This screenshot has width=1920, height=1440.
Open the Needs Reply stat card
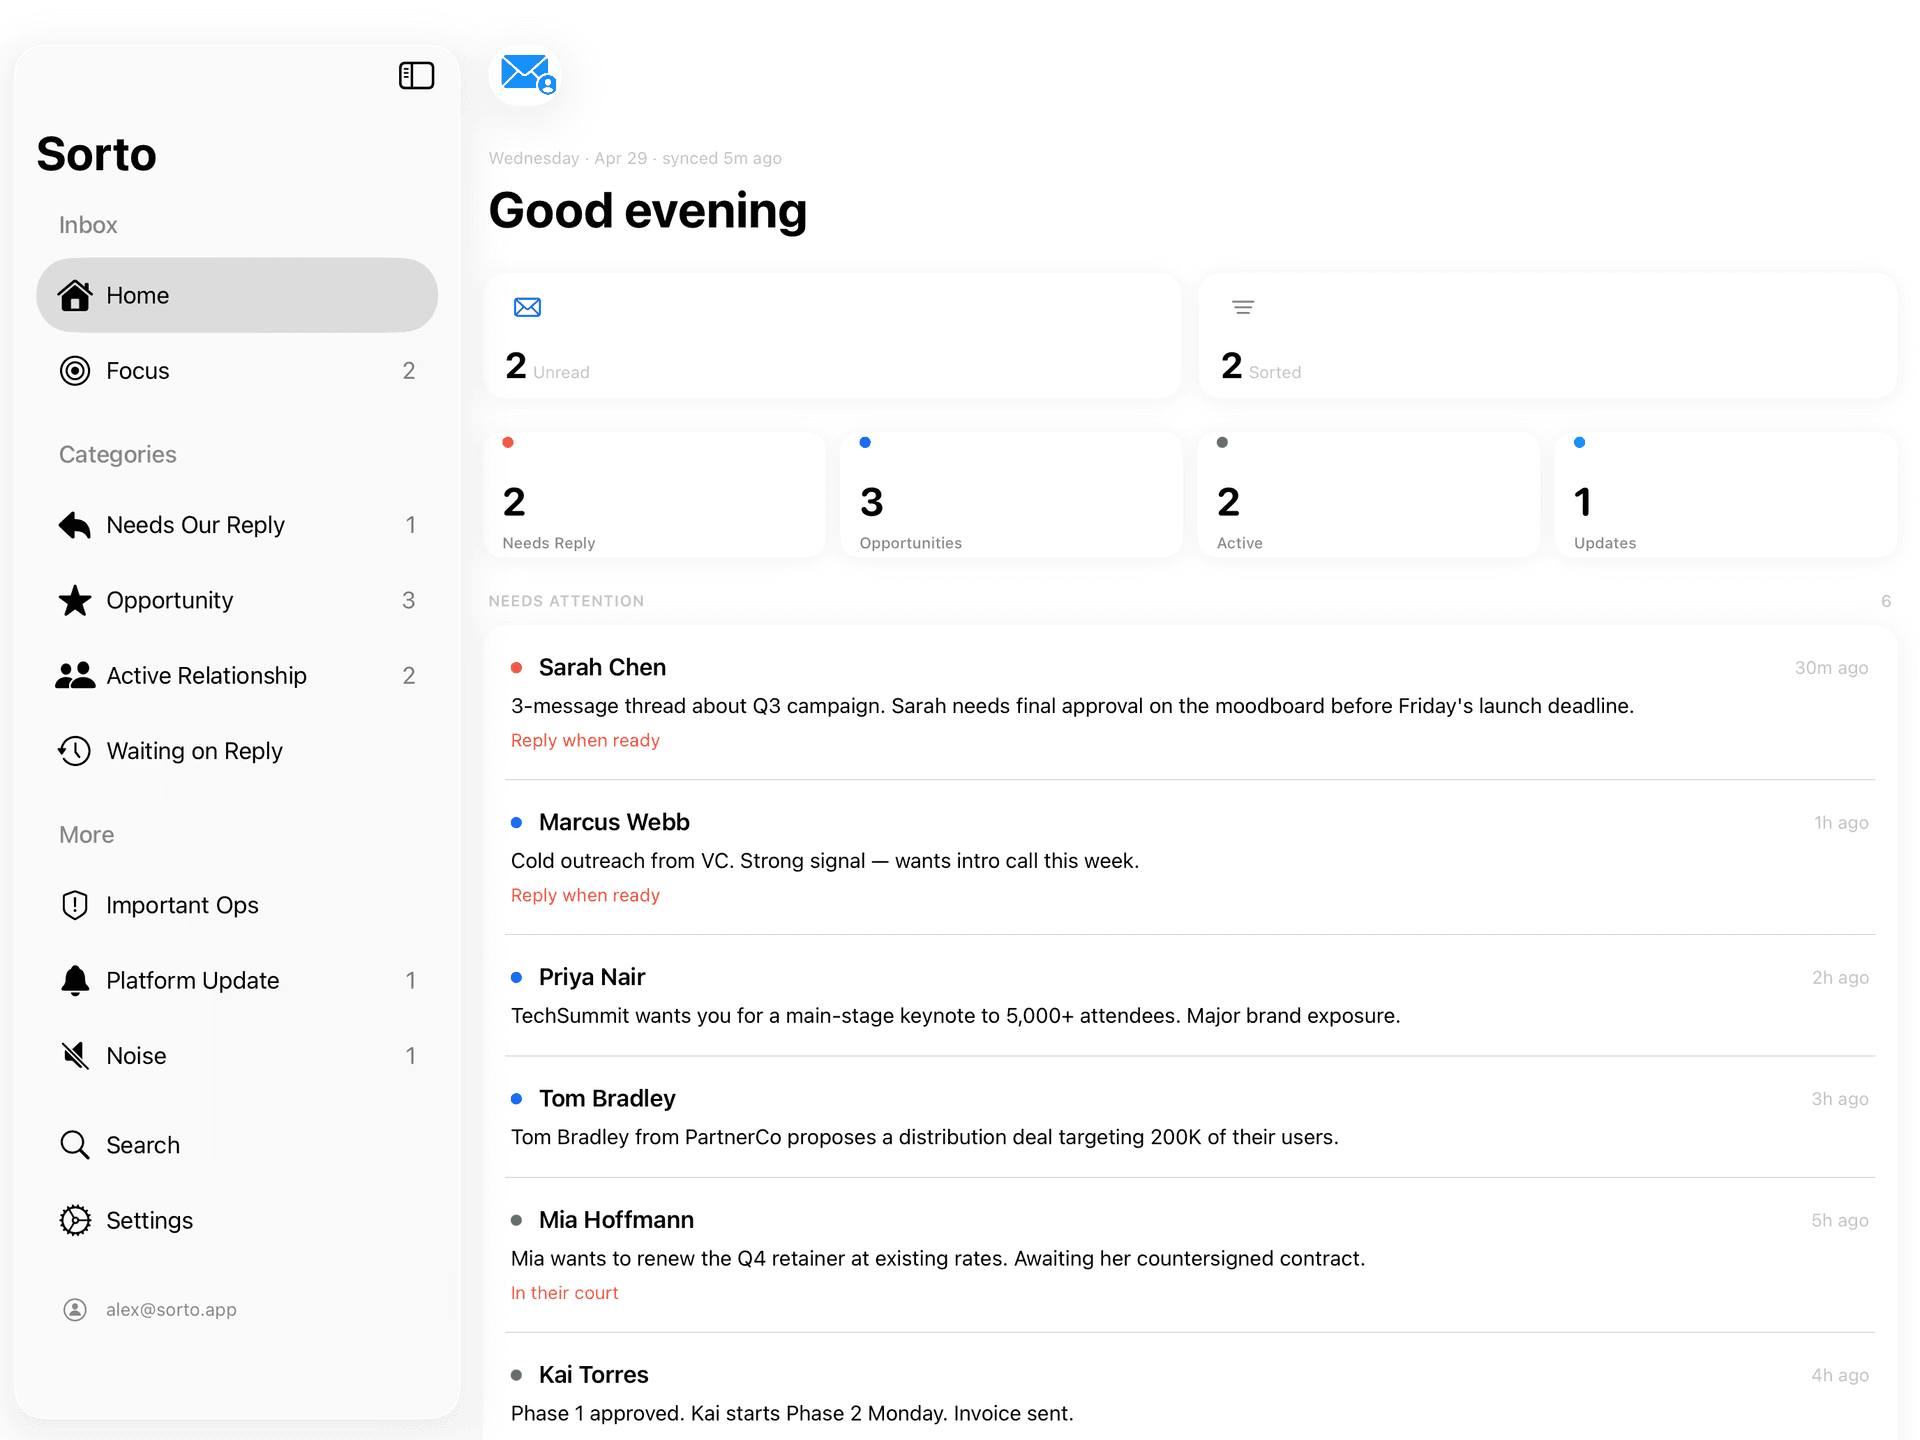pyautogui.click(x=655, y=495)
